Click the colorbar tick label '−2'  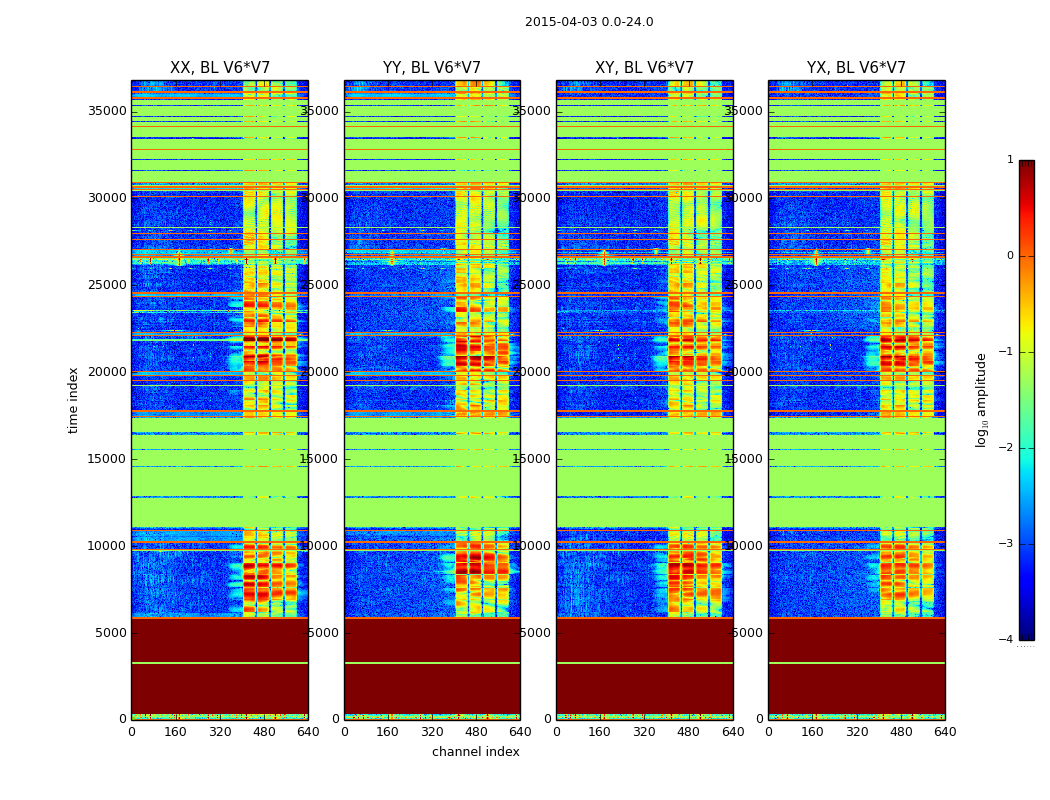(1006, 447)
